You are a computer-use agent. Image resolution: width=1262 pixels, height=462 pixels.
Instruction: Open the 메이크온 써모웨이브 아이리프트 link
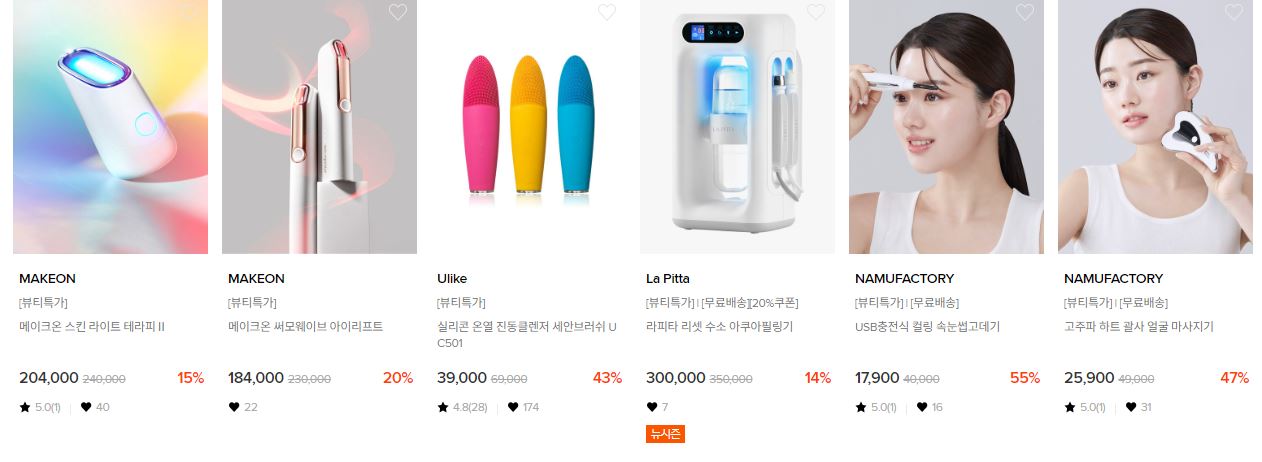coord(305,326)
